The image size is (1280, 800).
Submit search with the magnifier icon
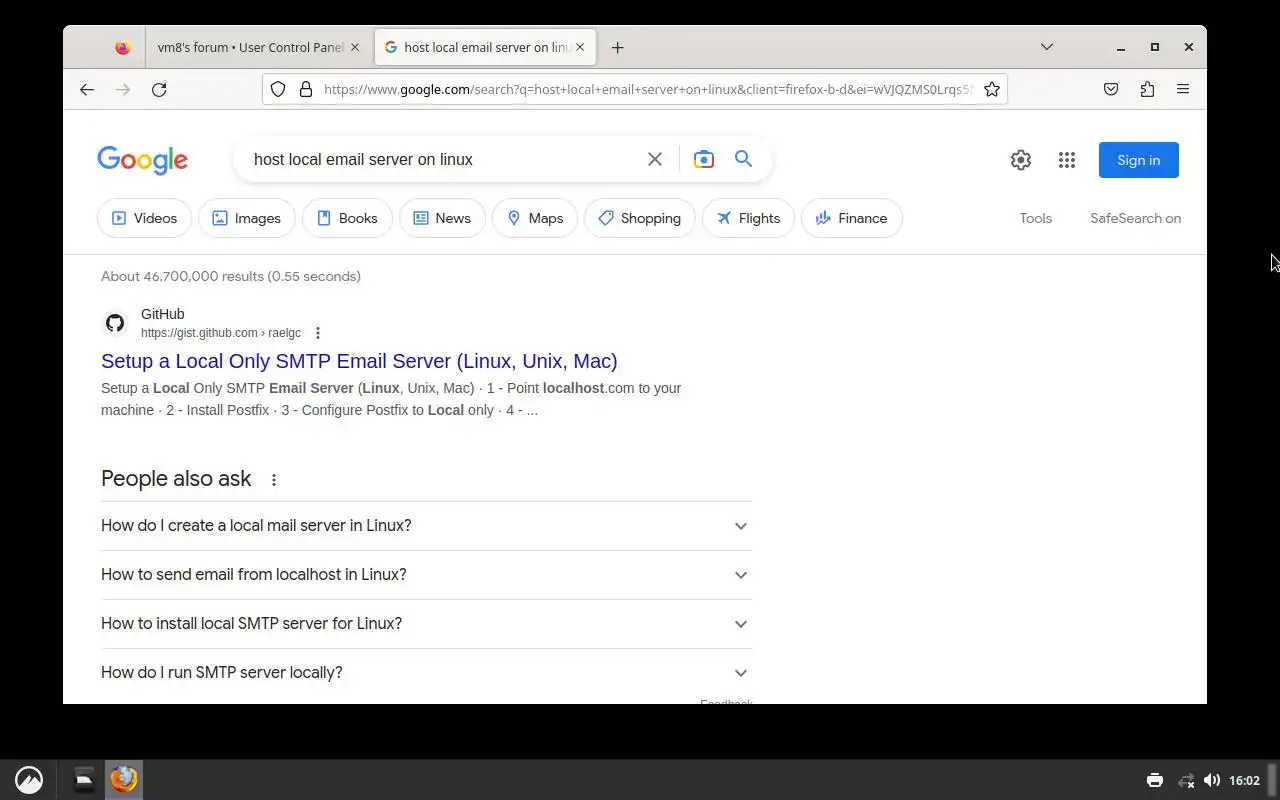743,159
